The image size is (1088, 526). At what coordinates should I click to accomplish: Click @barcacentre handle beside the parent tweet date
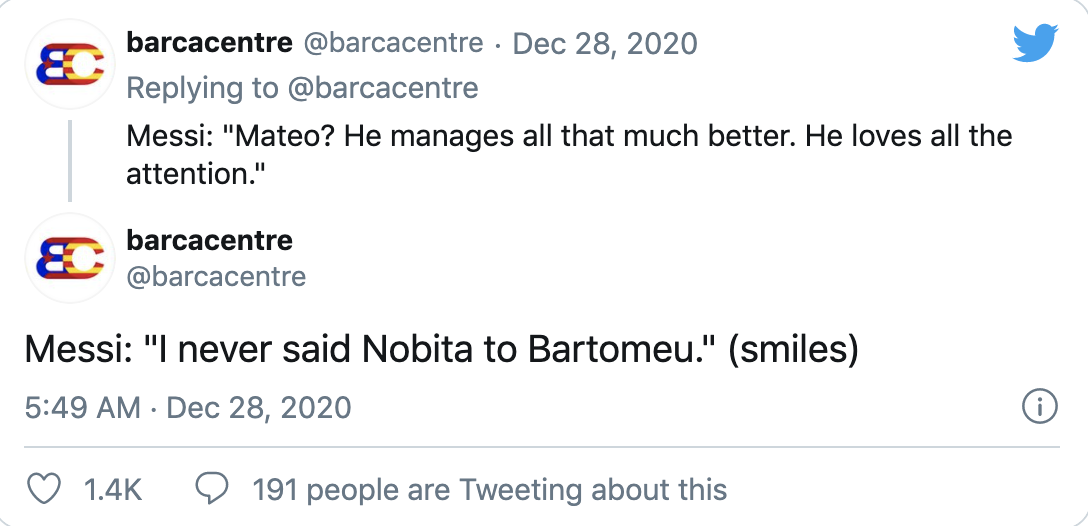(x=392, y=44)
